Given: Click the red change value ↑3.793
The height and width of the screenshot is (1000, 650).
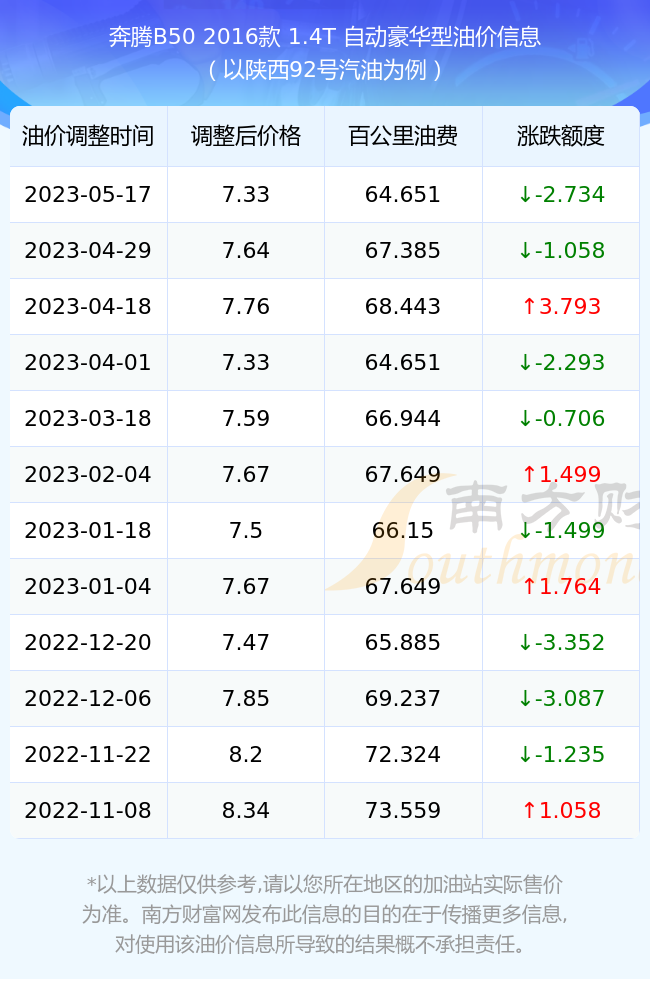Looking at the screenshot, I should pos(561,307).
